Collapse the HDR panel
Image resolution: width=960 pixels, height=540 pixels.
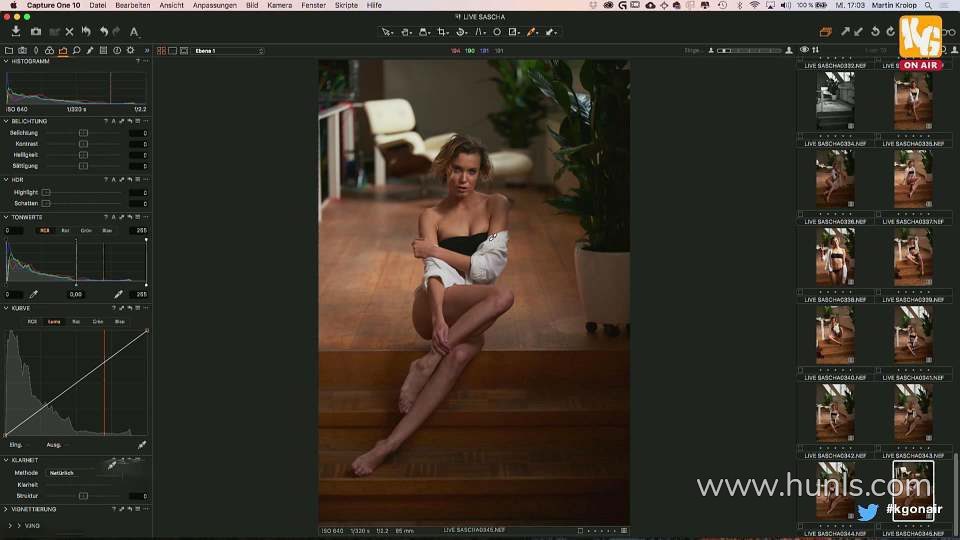[6, 180]
